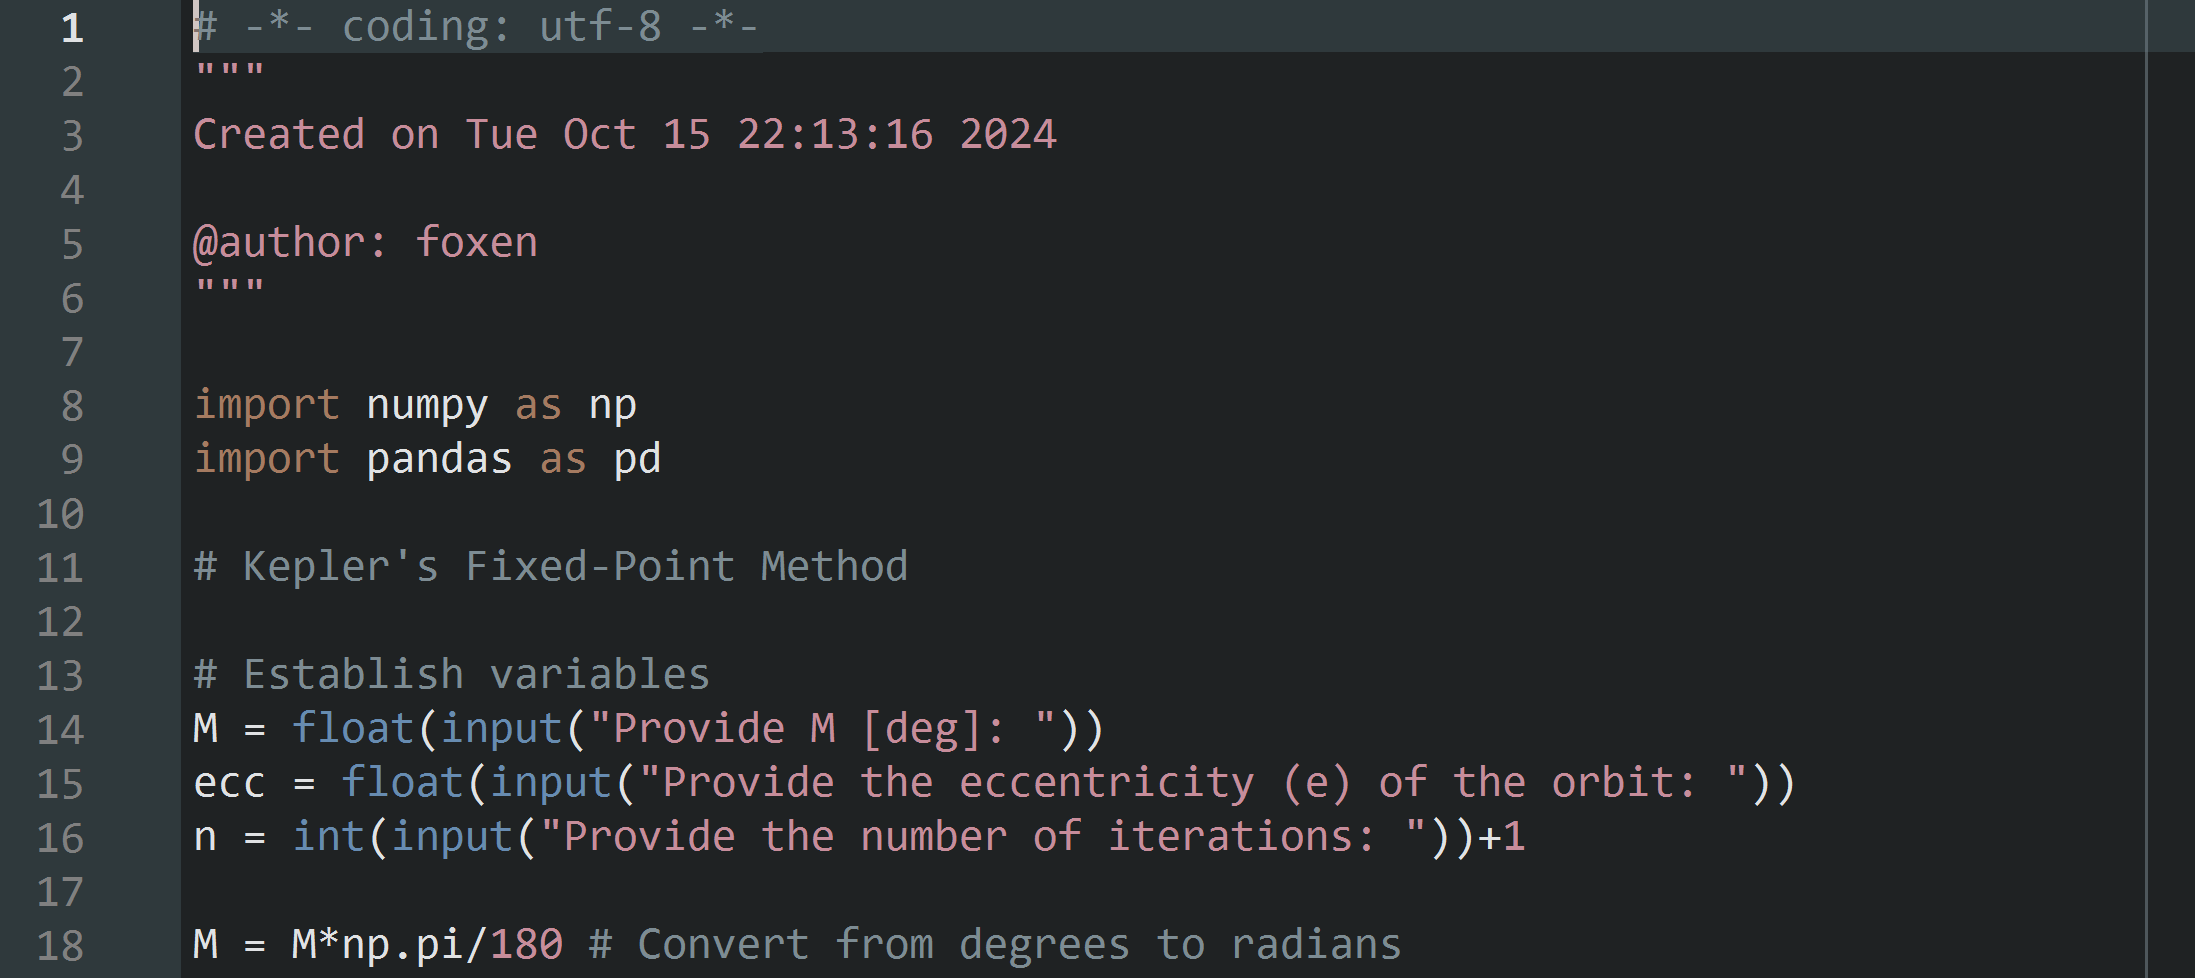The image size is (2195, 978).
Task: Click line number 14 in the gutter
Action: click(x=60, y=730)
